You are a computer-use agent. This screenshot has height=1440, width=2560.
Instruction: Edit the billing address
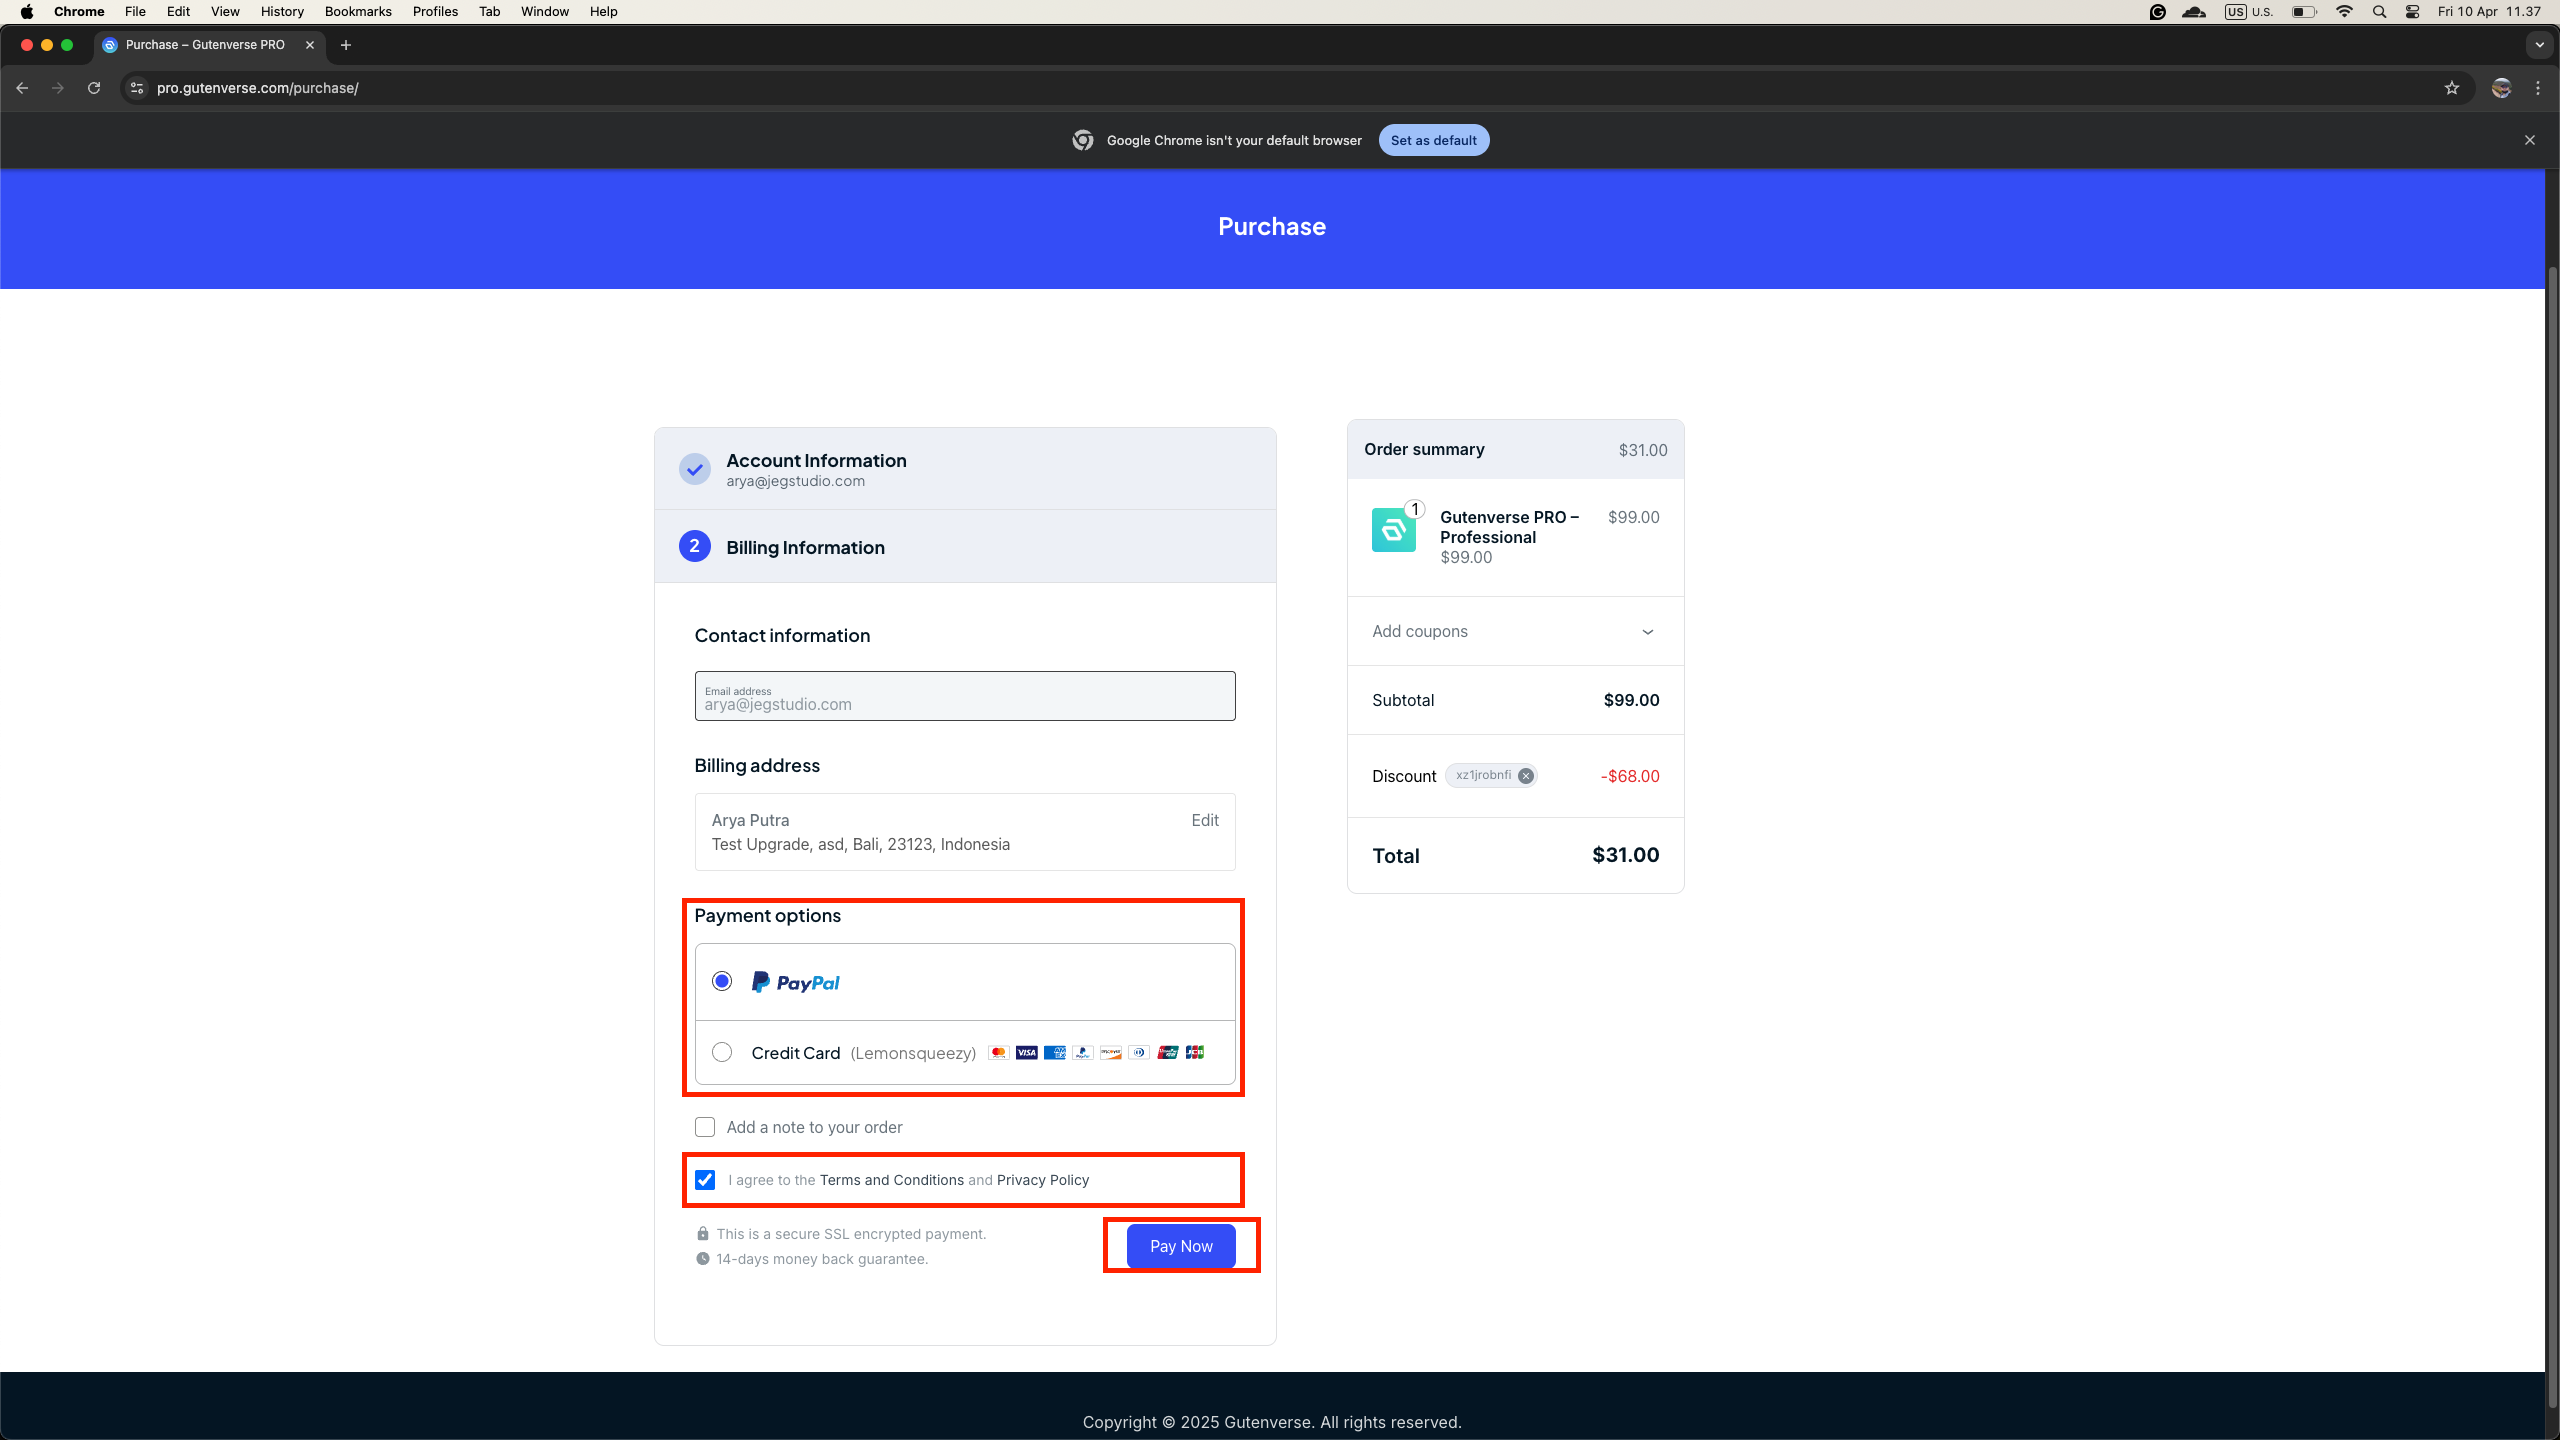pos(1204,820)
